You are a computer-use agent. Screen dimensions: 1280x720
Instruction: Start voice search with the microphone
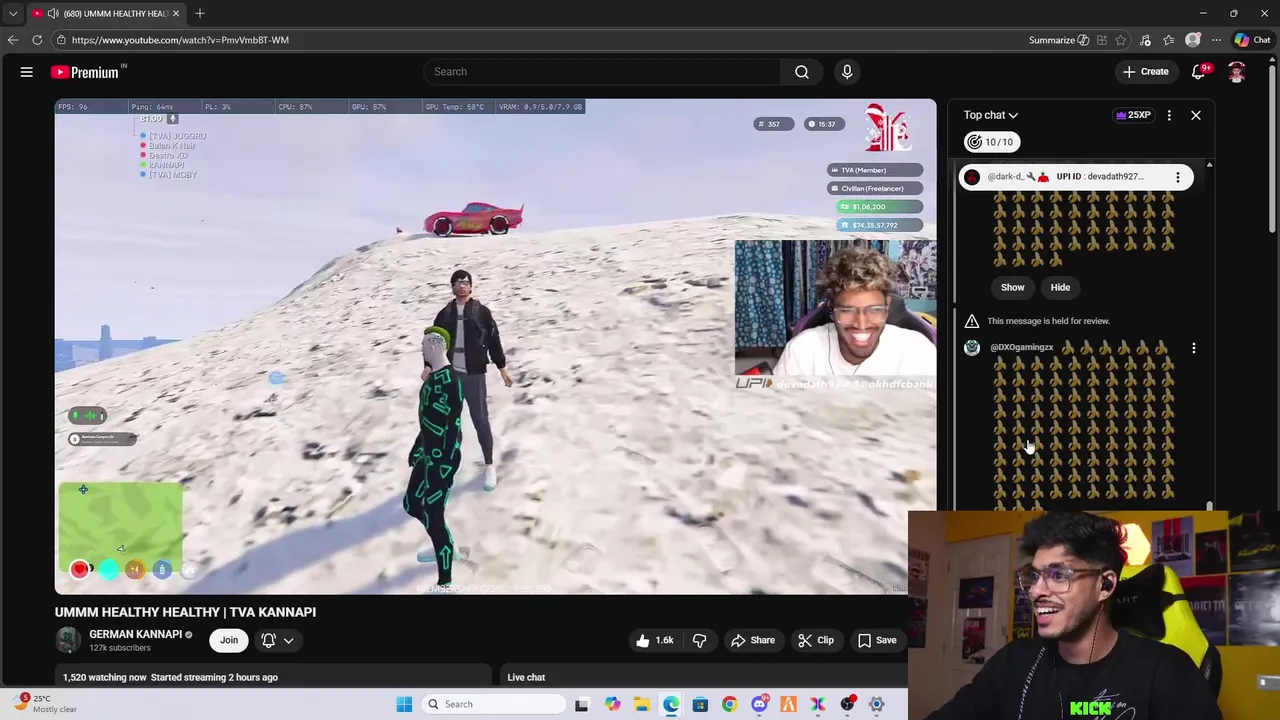(x=847, y=72)
